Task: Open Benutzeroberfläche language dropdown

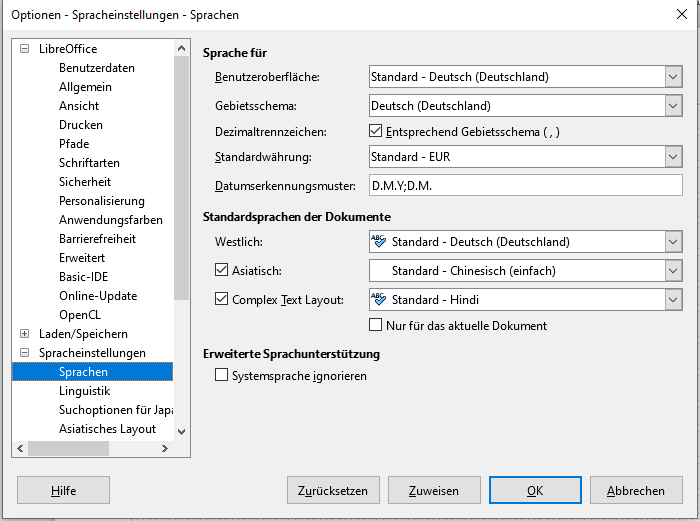Action: point(673,77)
